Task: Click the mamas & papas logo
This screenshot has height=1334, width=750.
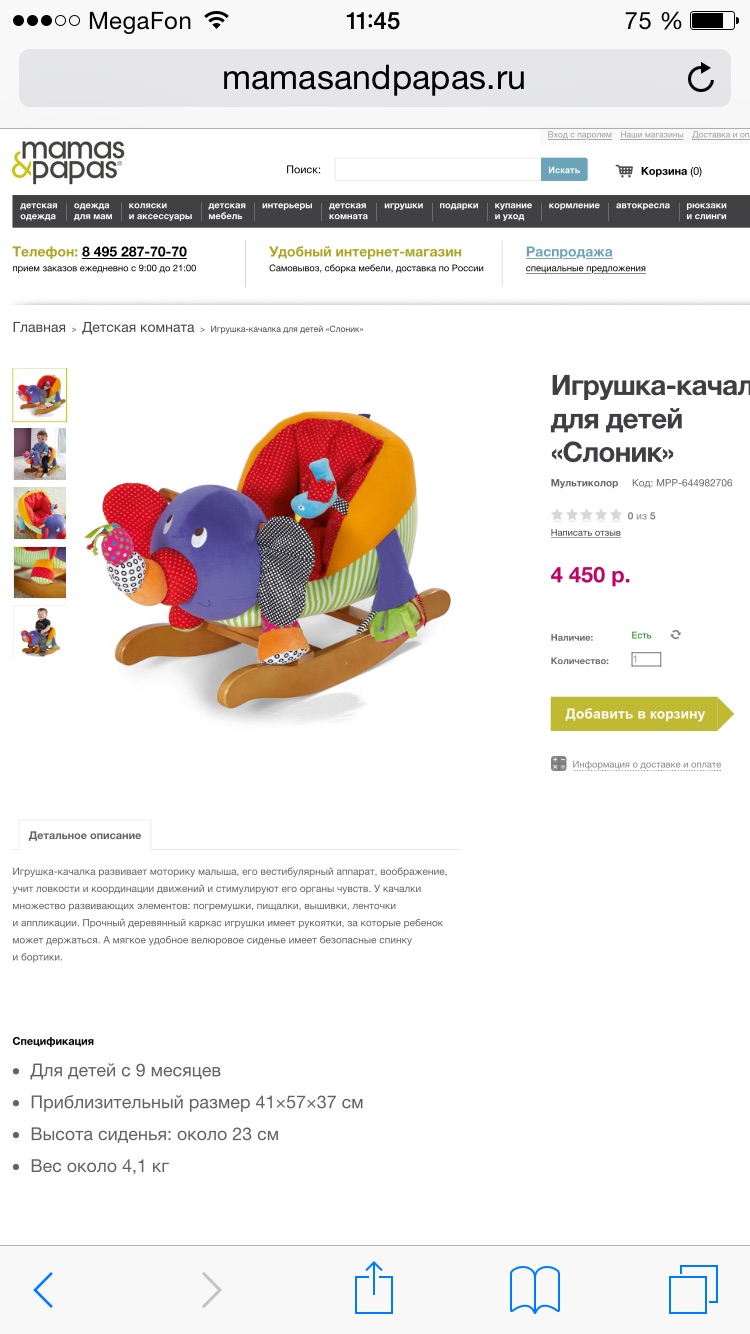Action: pyautogui.click(x=68, y=161)
